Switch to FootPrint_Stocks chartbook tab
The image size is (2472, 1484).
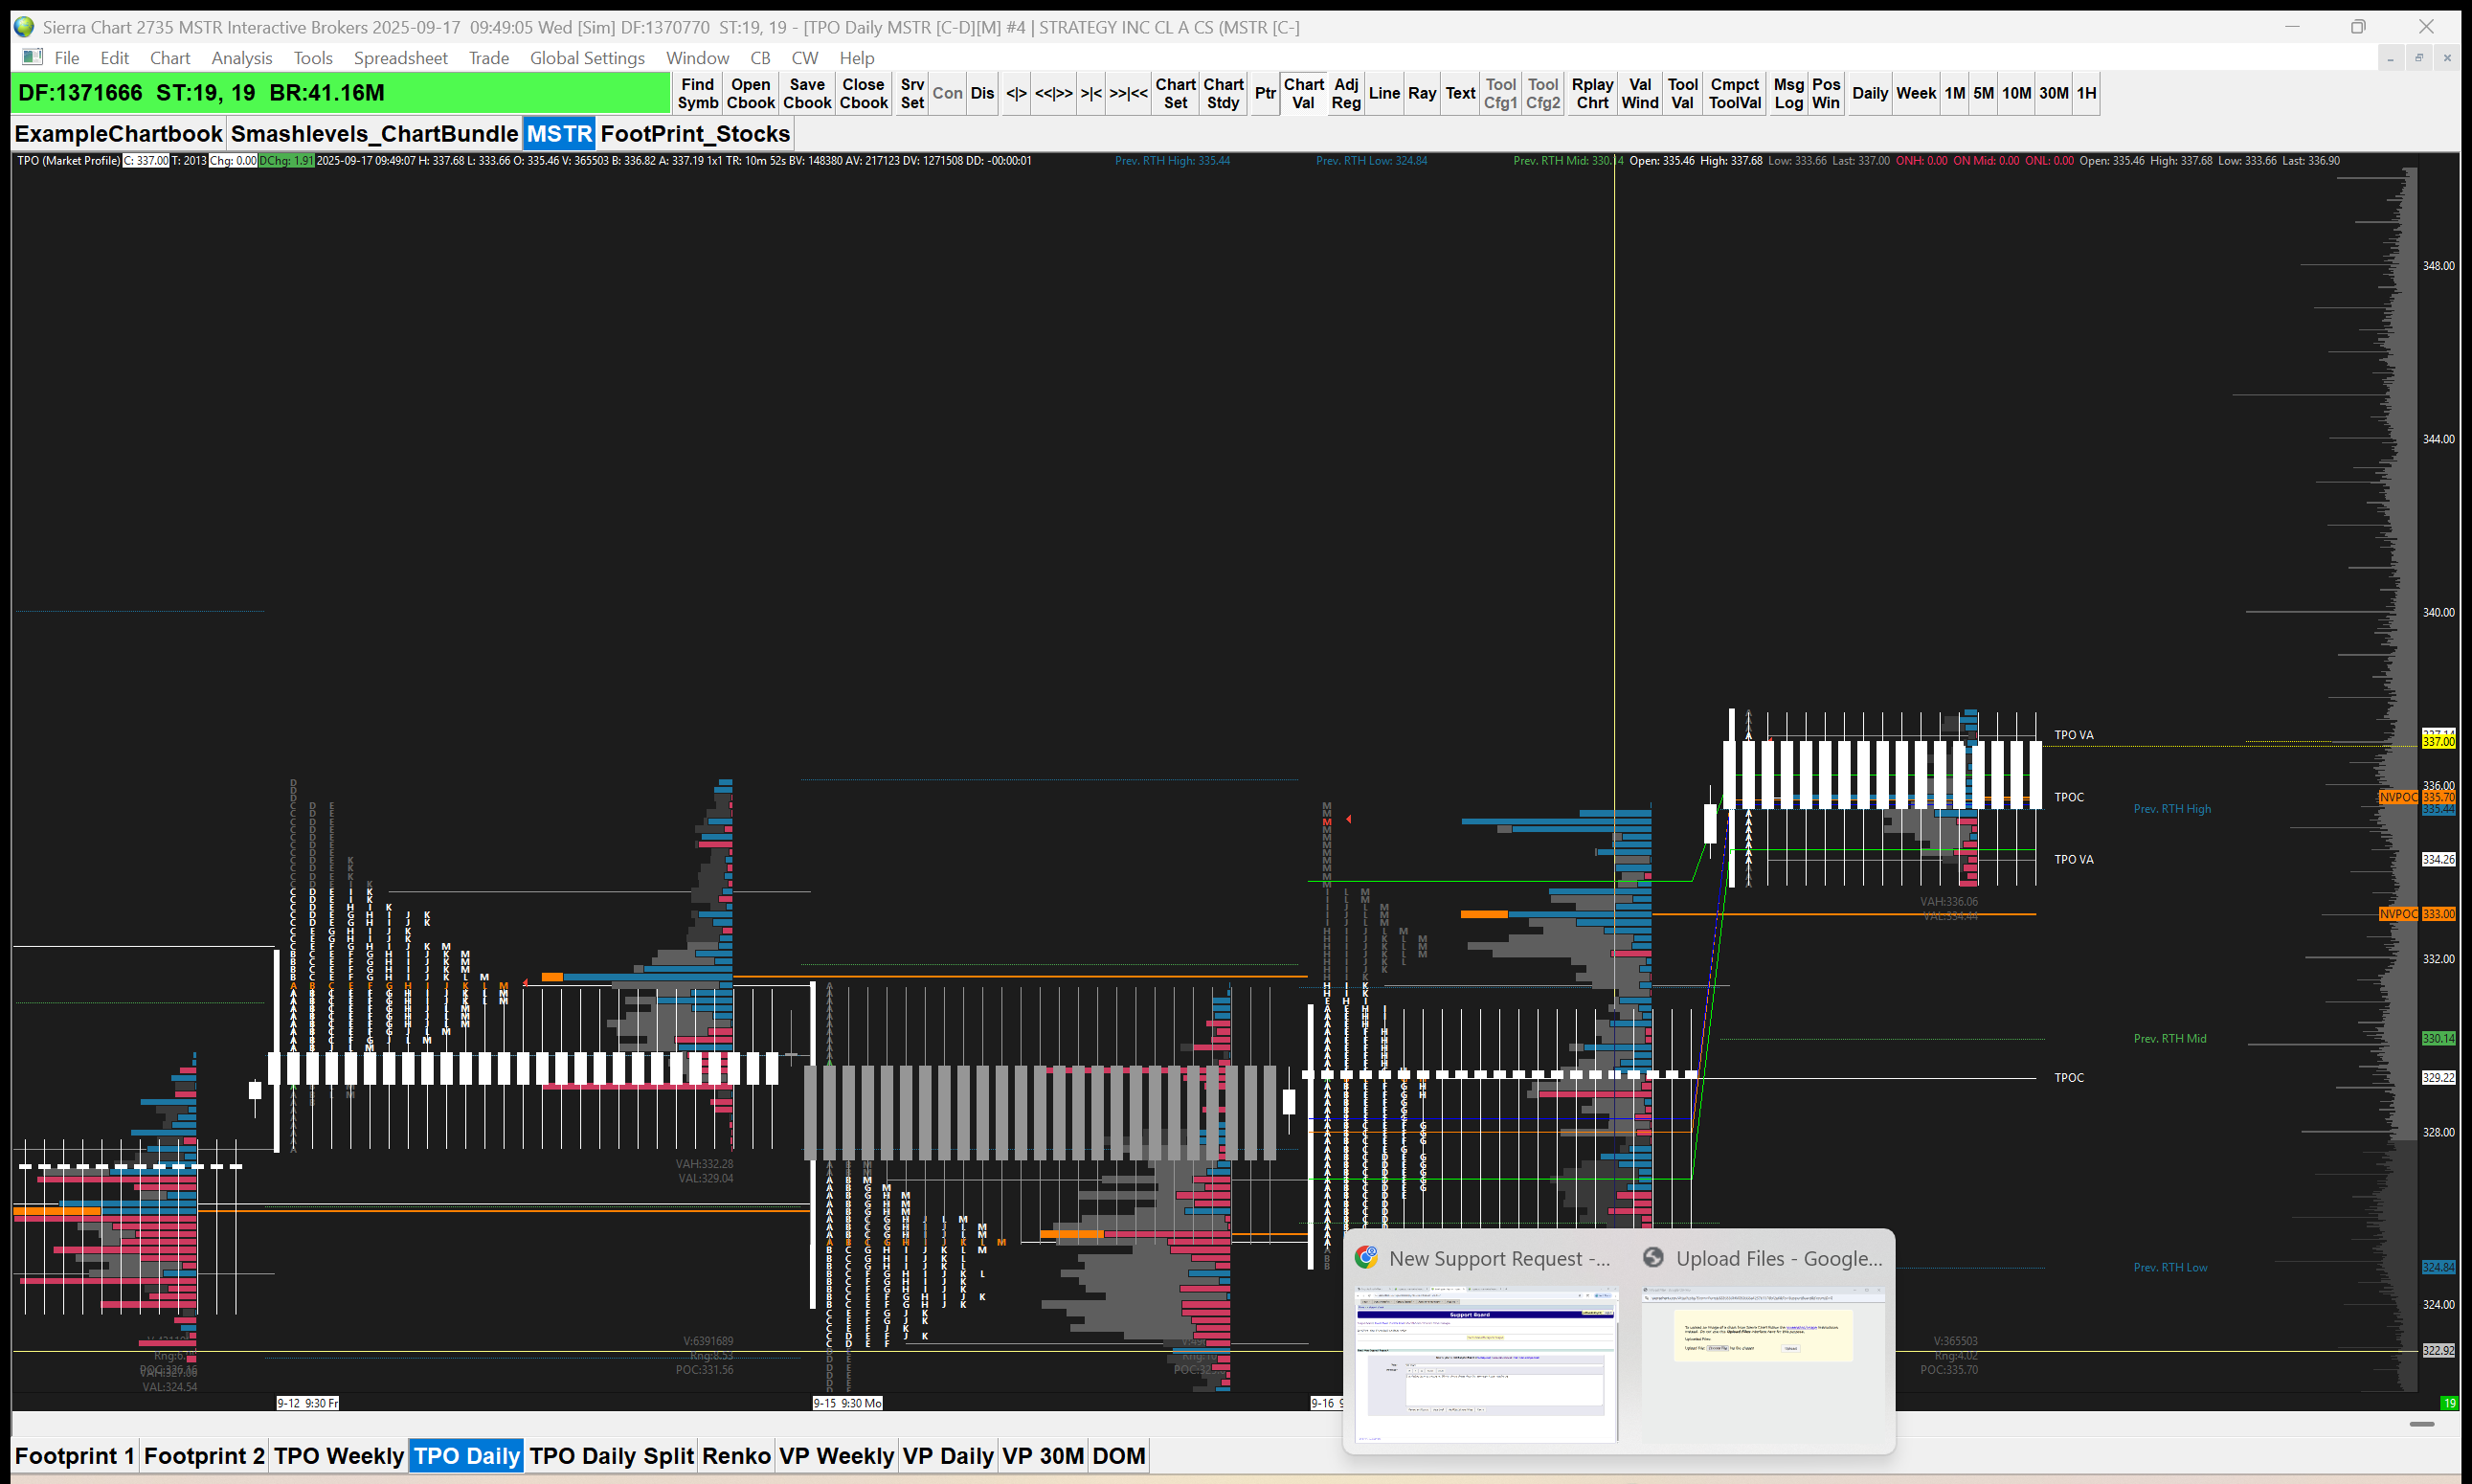695,134
